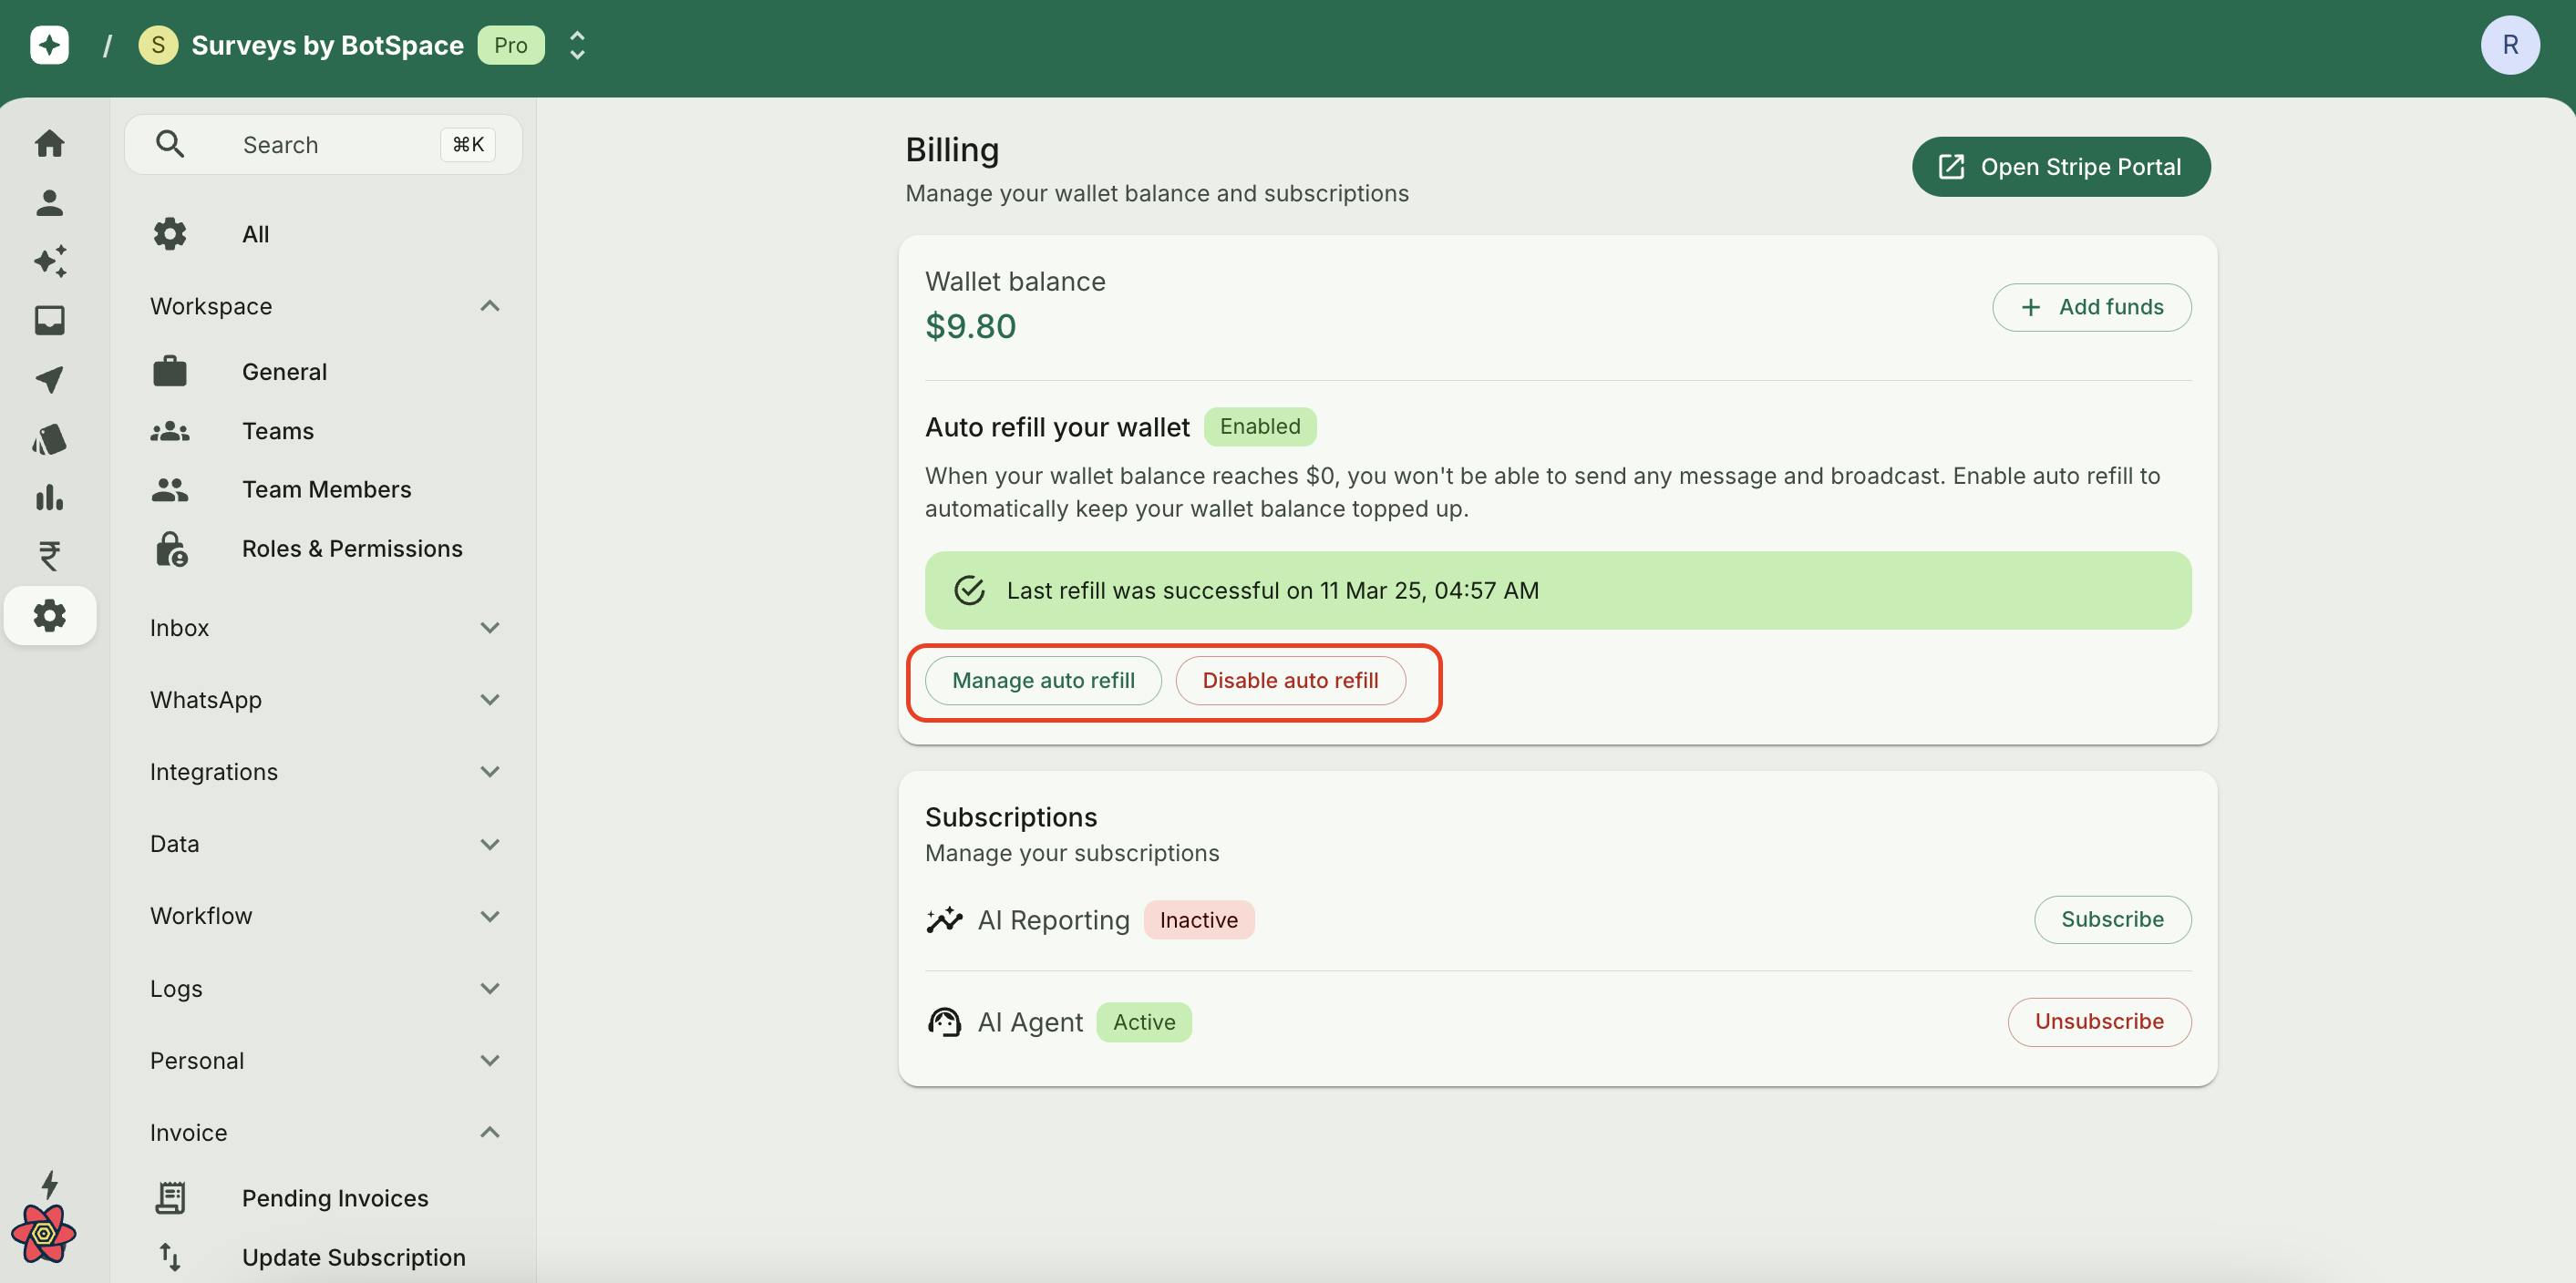The height and width of the screenshot is (1283, 2576).
Task: Open Contacts person icon in rail
Action: (49, 203)
